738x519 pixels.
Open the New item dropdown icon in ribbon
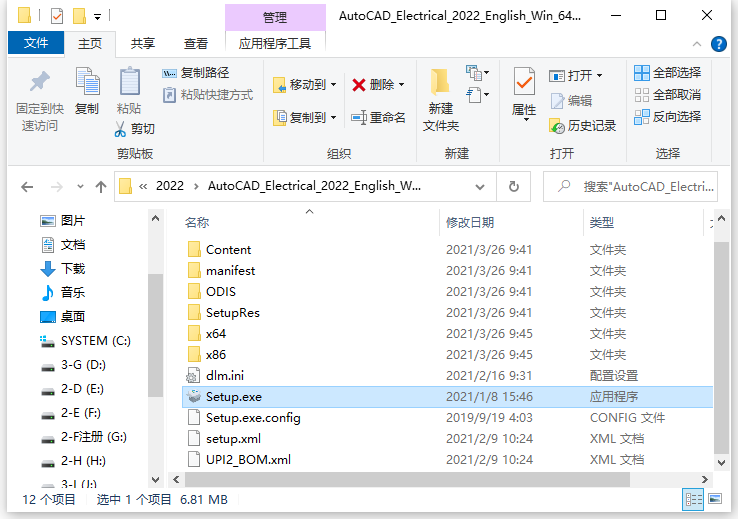477,72
